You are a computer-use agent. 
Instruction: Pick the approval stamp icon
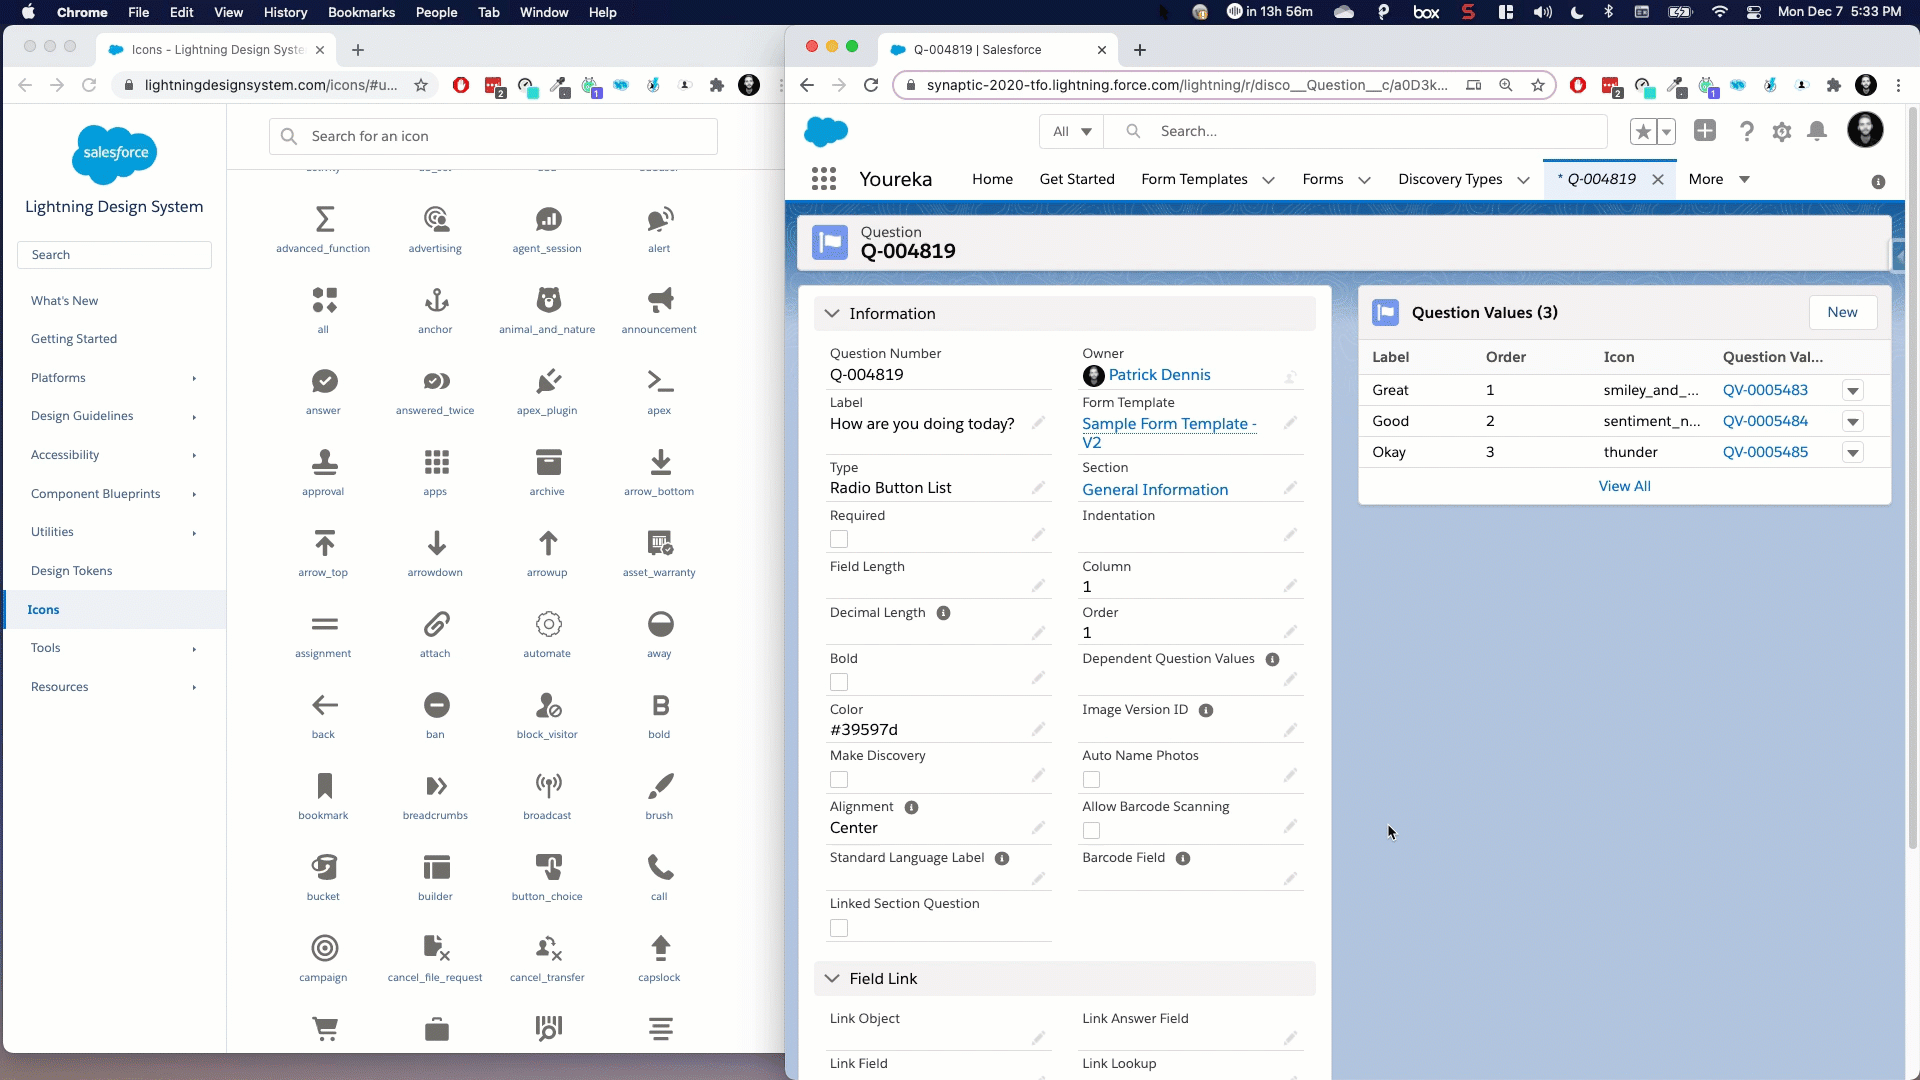click(324, 462)
